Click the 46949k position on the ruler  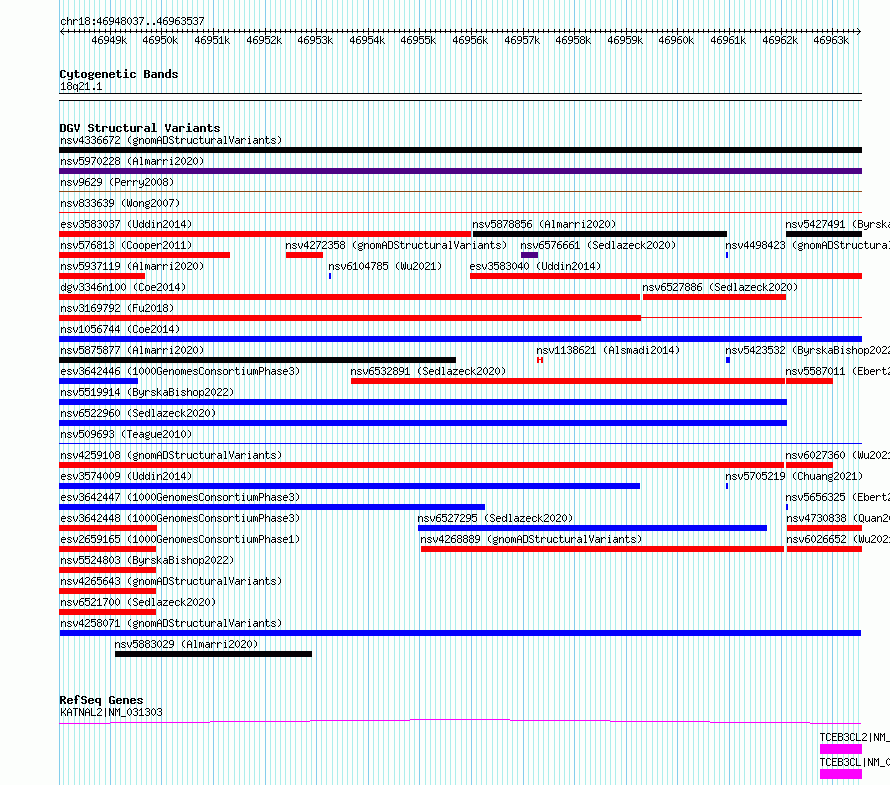109,40
